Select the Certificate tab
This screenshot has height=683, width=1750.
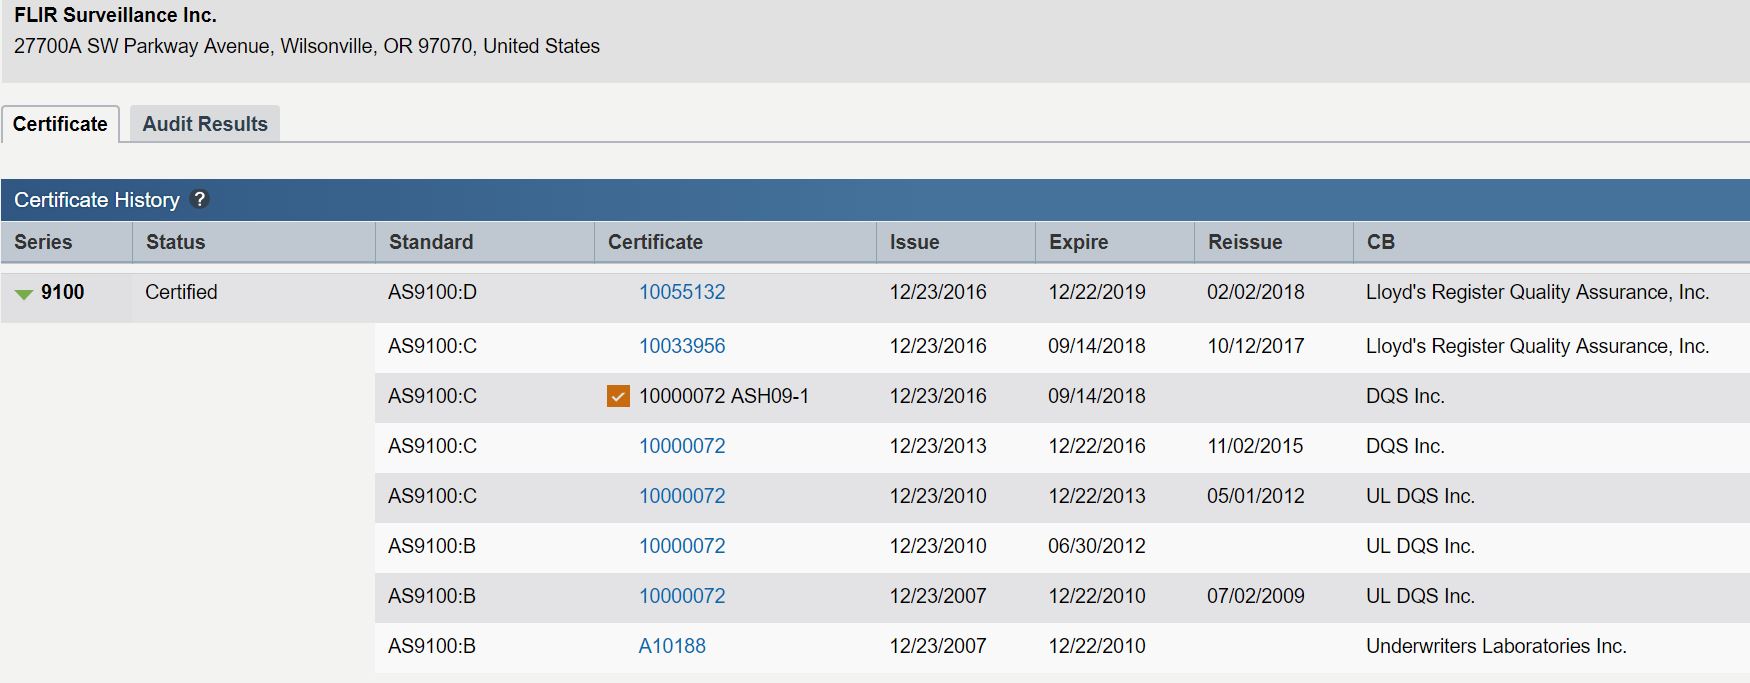[x=60, y=124]
